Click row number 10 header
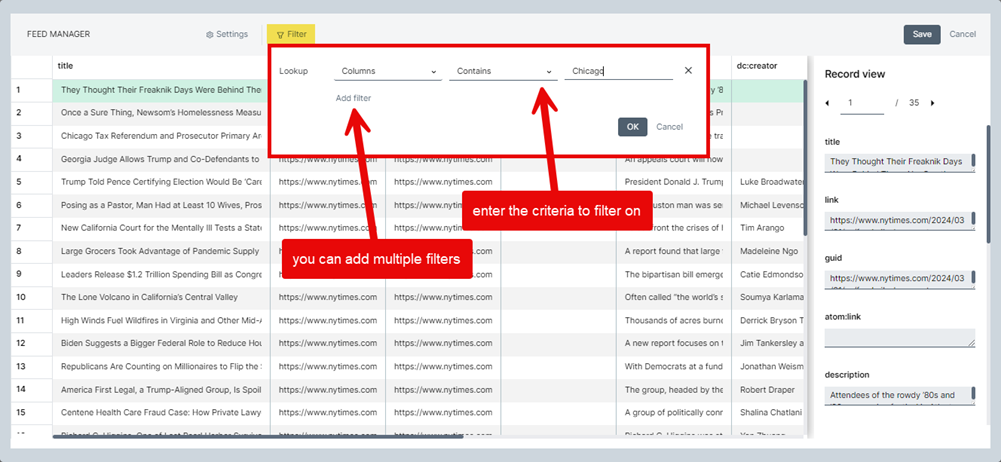 tap(32, 297)
